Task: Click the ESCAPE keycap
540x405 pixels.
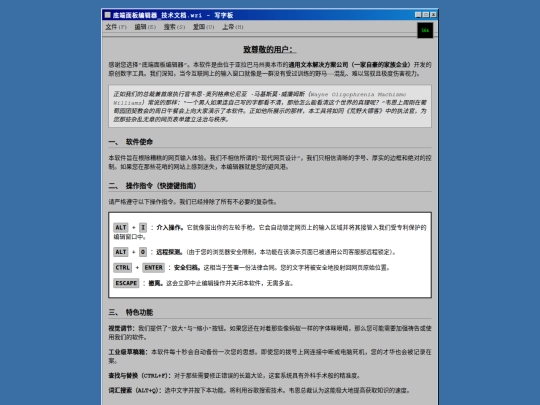Action: [x=126, y=283]
